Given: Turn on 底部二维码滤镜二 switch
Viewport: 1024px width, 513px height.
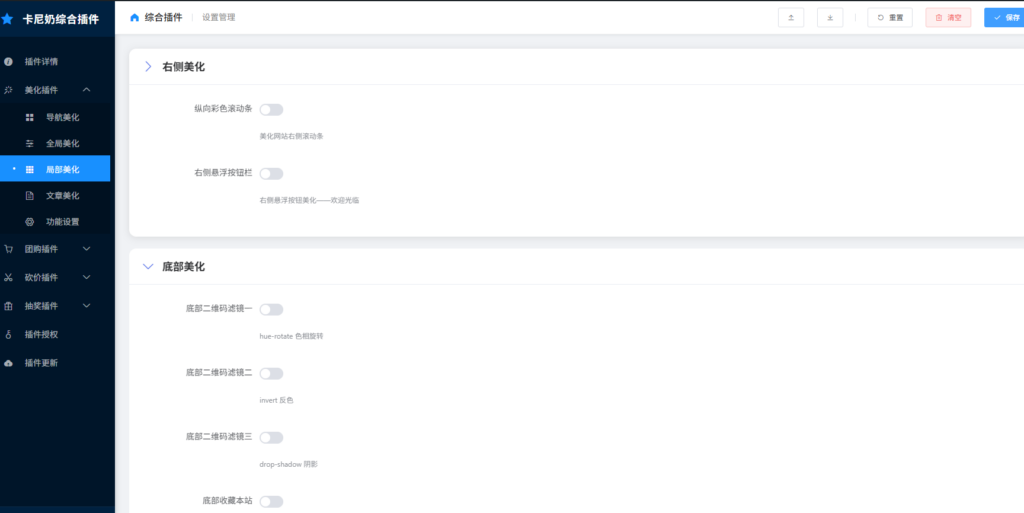Looking at the screenshot, I should click(271, 373).
